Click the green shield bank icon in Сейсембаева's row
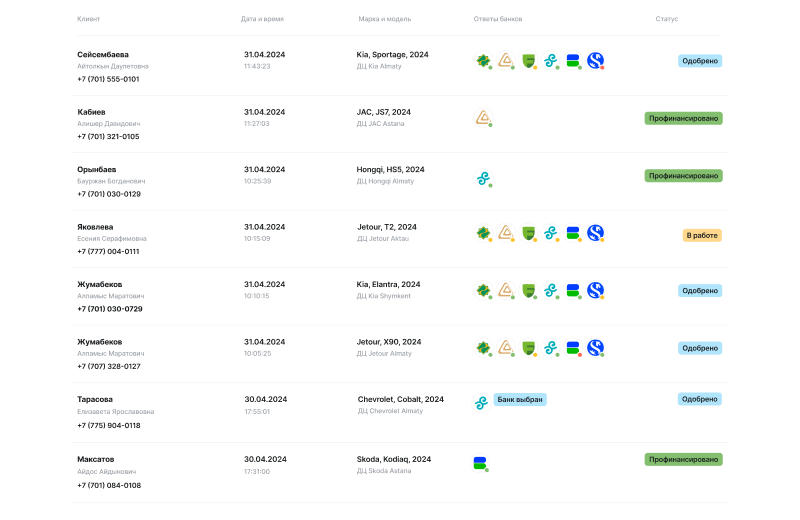 pos(528,61)
